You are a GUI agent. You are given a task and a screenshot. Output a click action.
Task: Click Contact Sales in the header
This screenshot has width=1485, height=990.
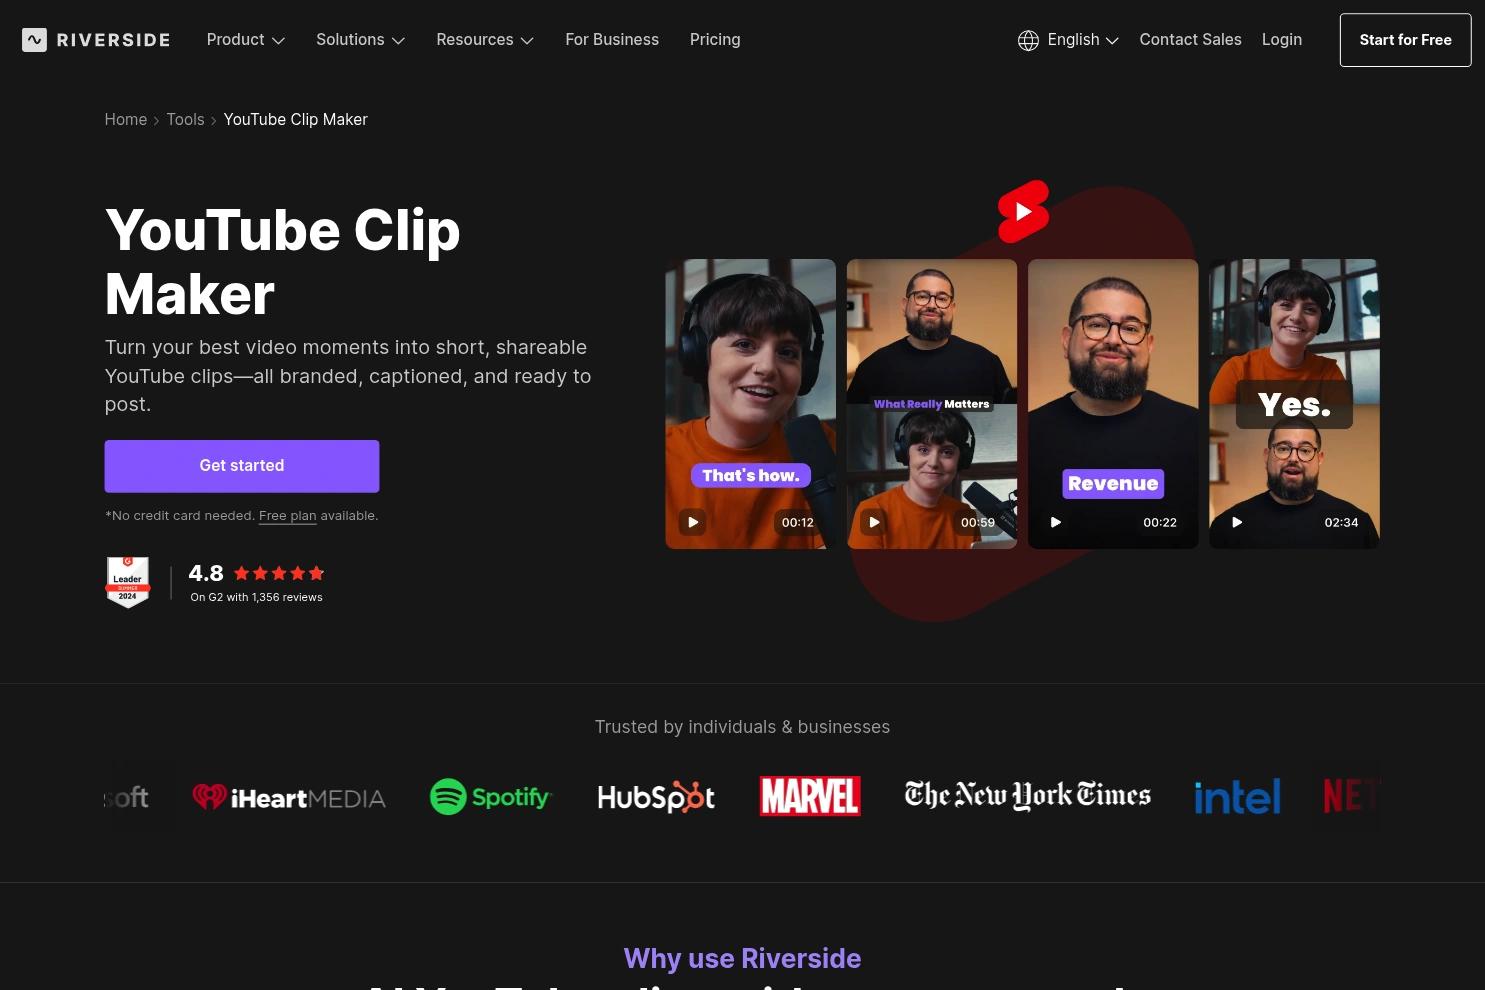click(x=1190, y=40)
